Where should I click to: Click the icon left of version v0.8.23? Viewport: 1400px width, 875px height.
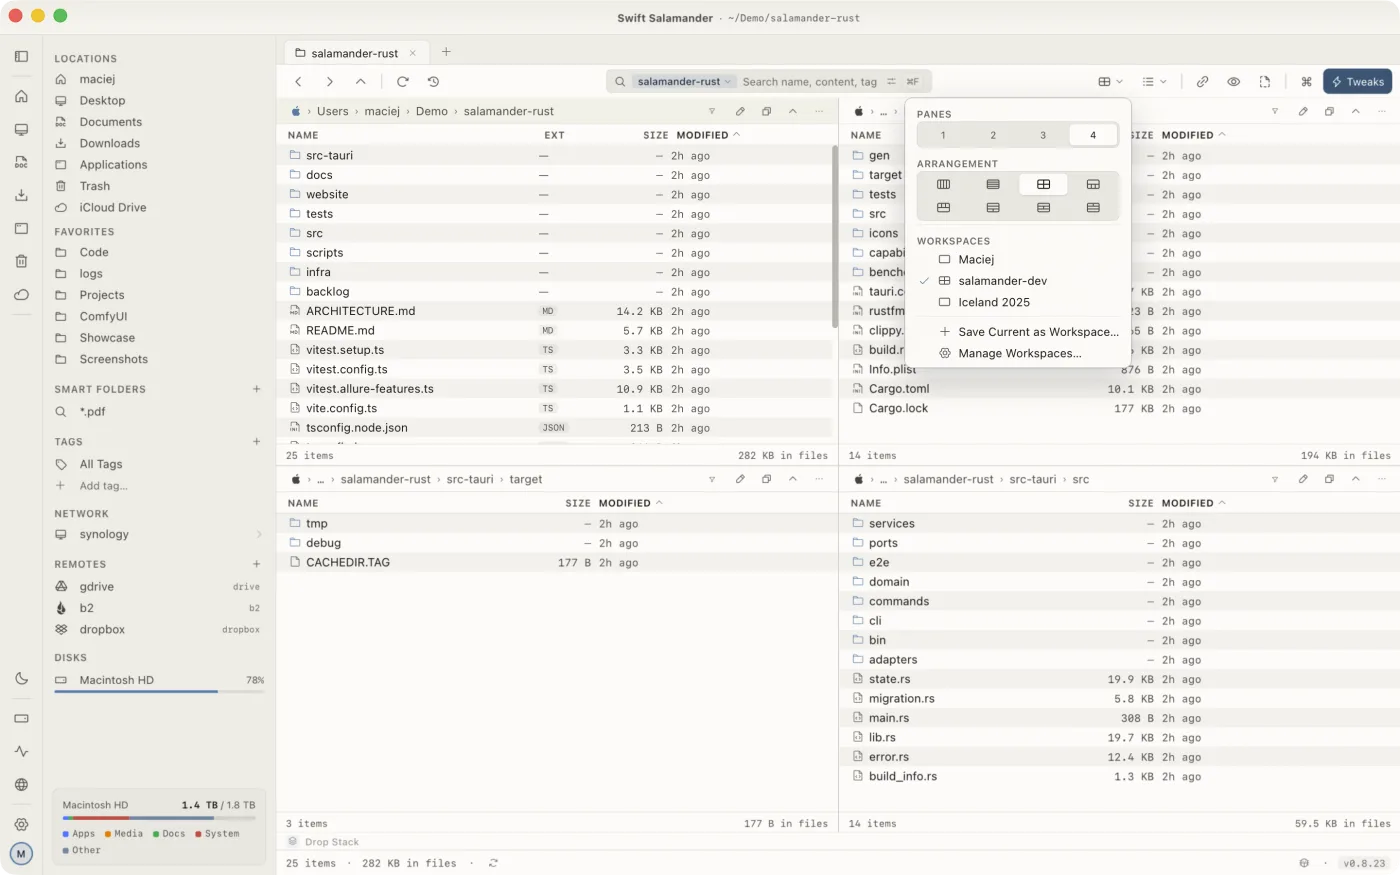click(x=1304, y=863)
